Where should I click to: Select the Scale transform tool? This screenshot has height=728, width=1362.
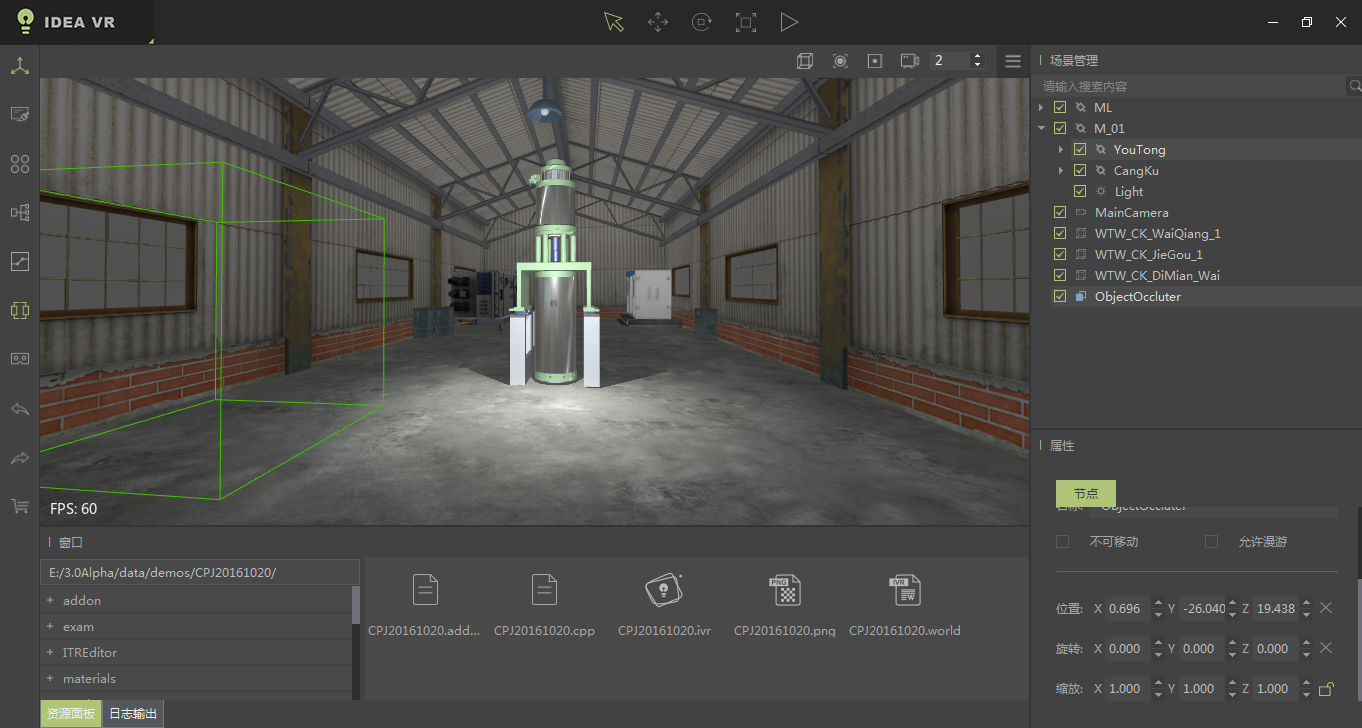click(746, 21)
